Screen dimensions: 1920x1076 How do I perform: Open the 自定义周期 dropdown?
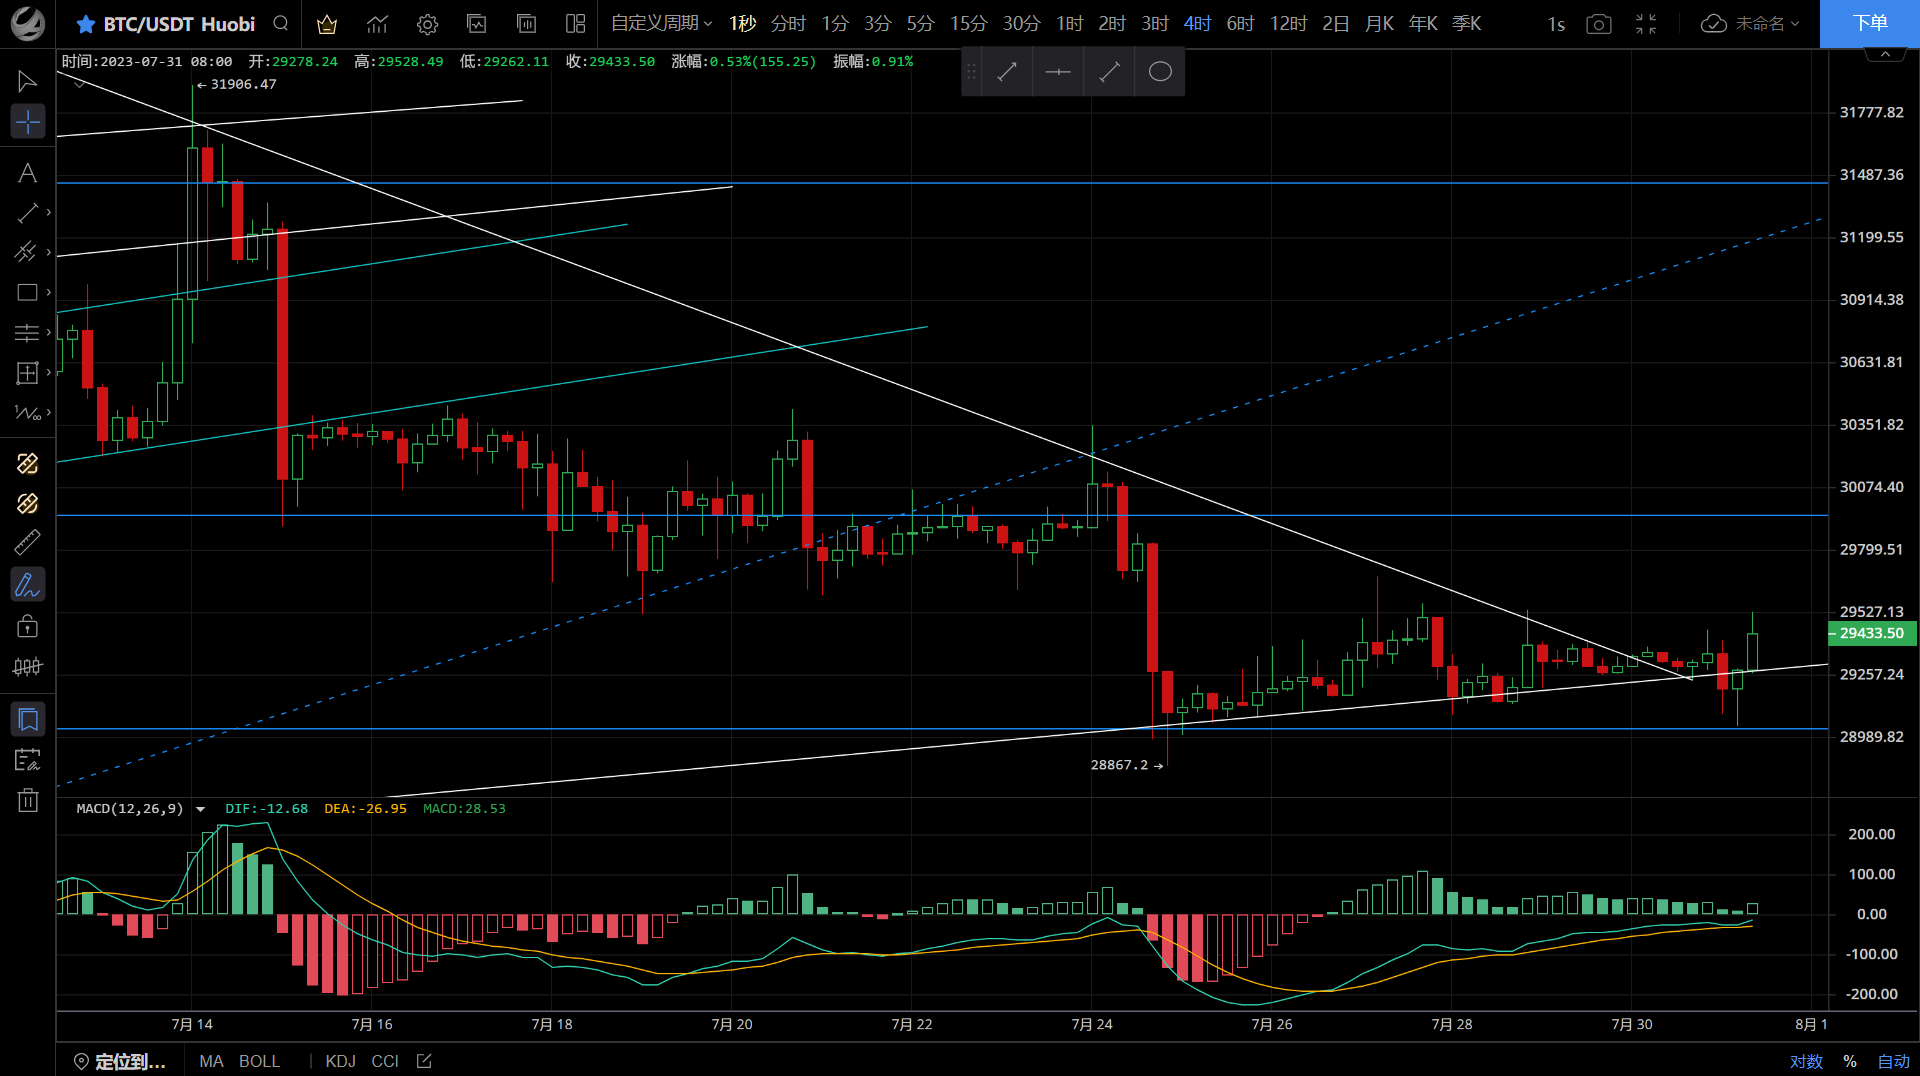(661, 24)
